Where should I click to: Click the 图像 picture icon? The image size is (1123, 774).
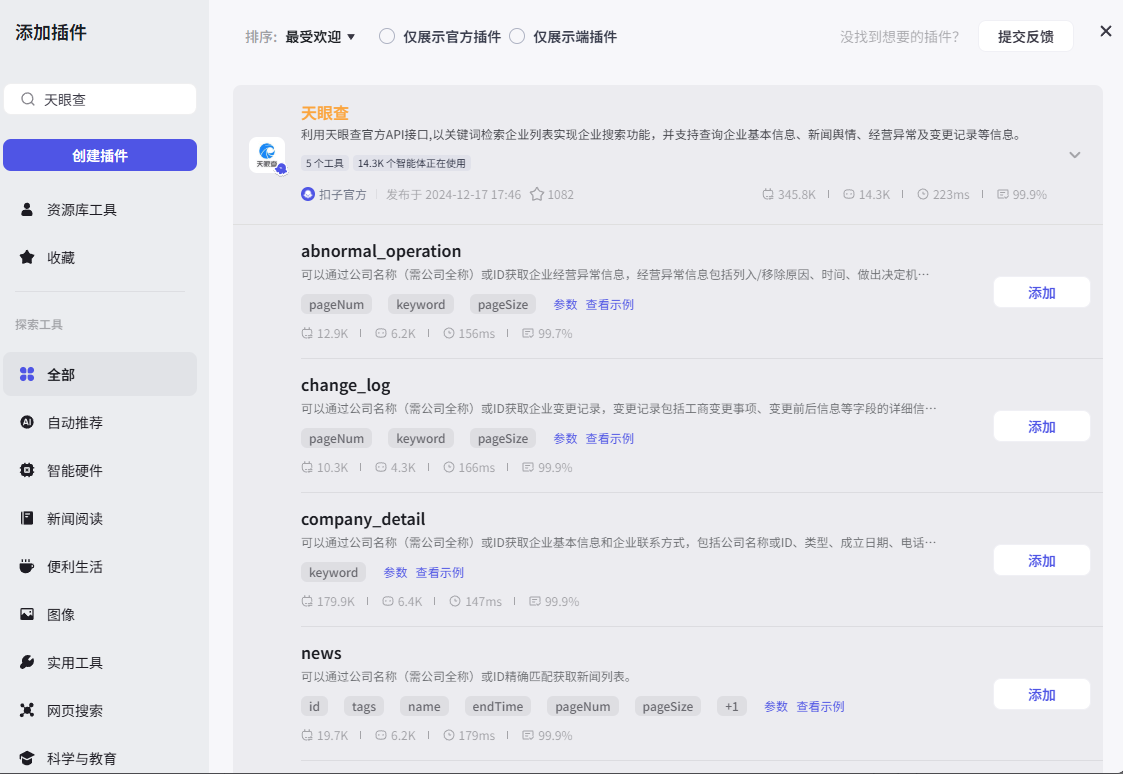(27, 614)
